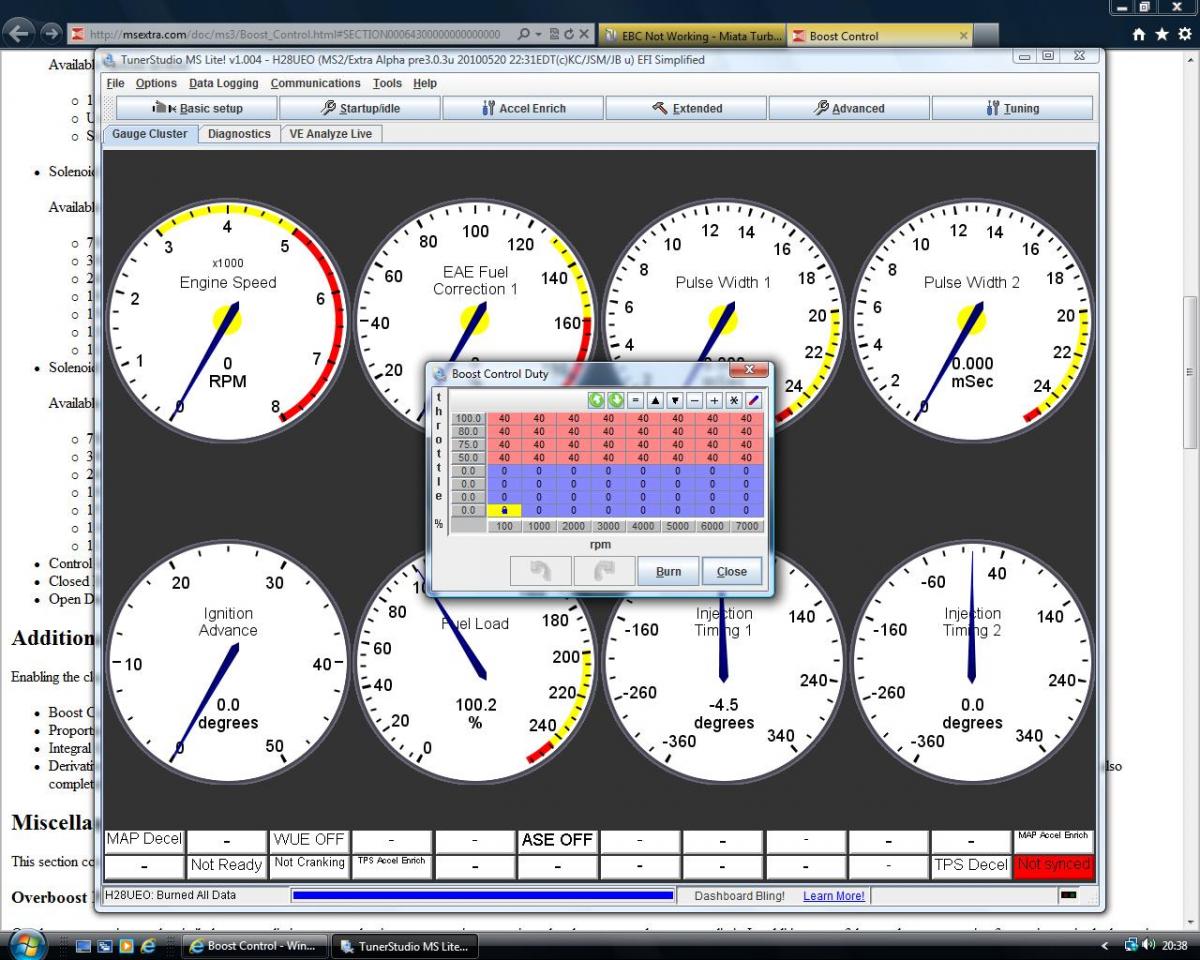Viewport: 1200px width, 960px height.
Task: Click the green up-arrow table icon
Action: [596, 400]
